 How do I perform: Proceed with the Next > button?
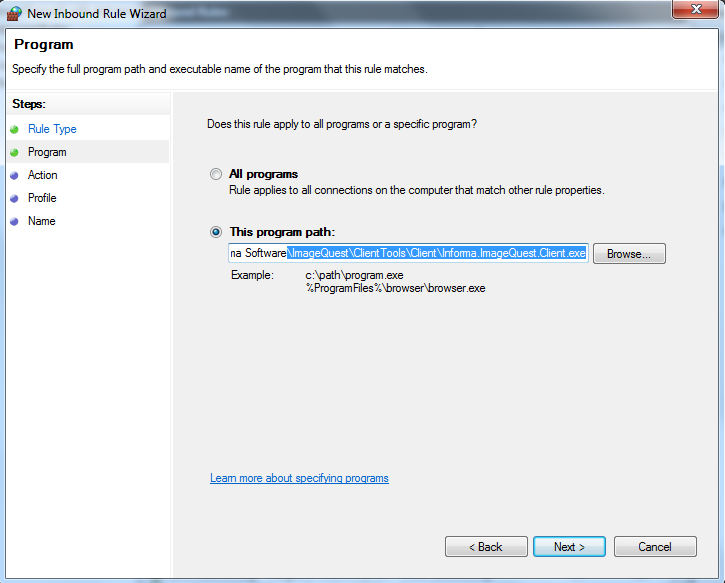click(x=569, y=547)
